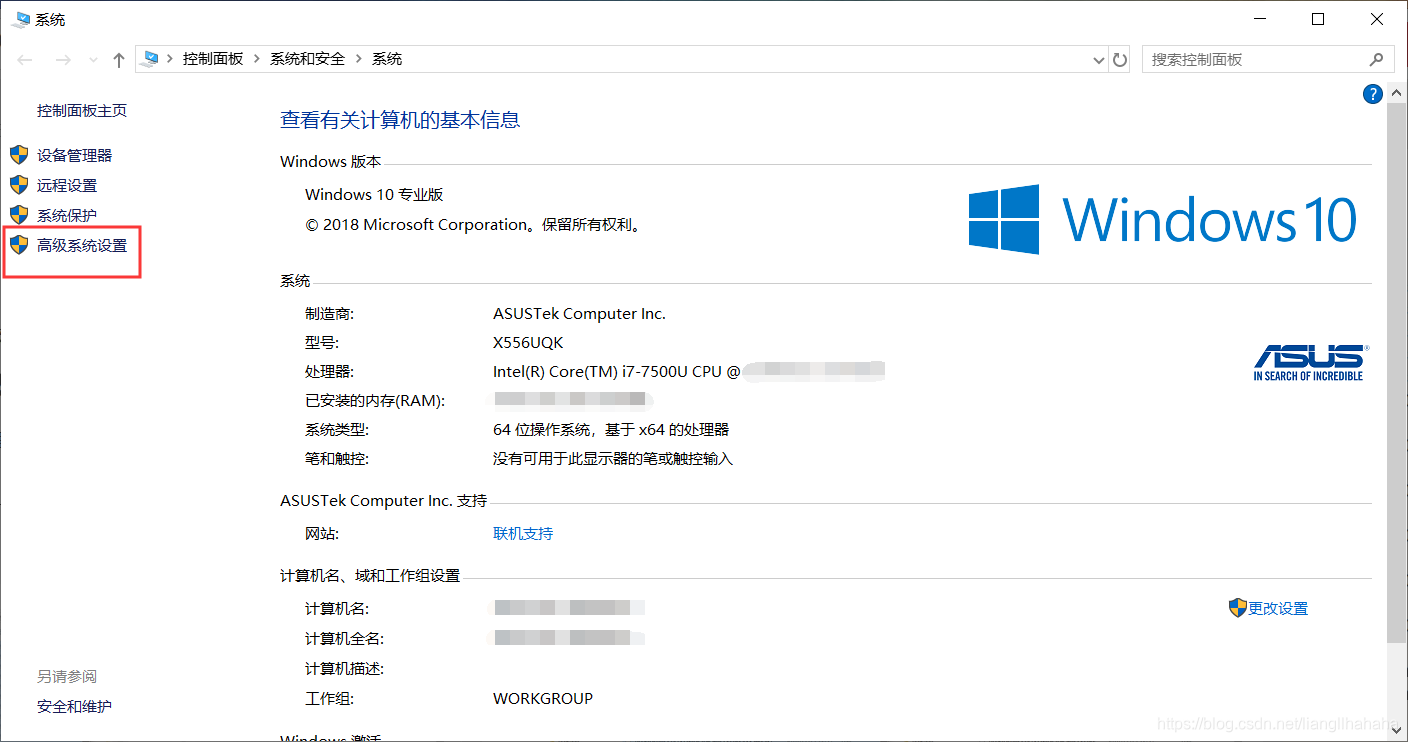Maximize the System window
The image size is (1408, 742).
[x=1318, y=19]
